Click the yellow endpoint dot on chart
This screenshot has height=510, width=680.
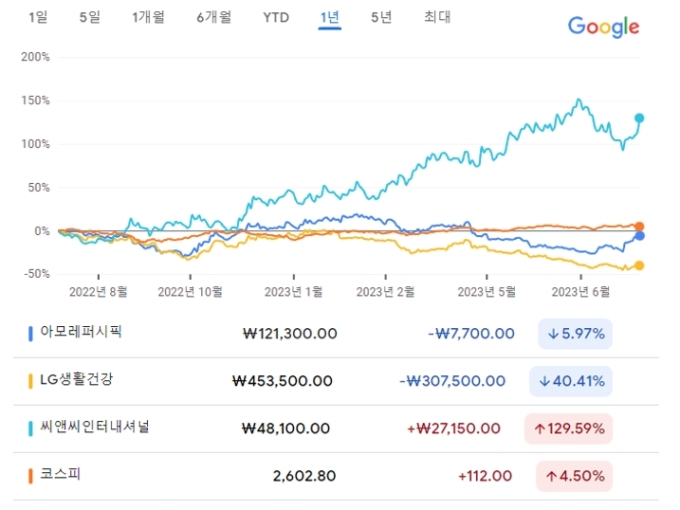click(639, 265)
